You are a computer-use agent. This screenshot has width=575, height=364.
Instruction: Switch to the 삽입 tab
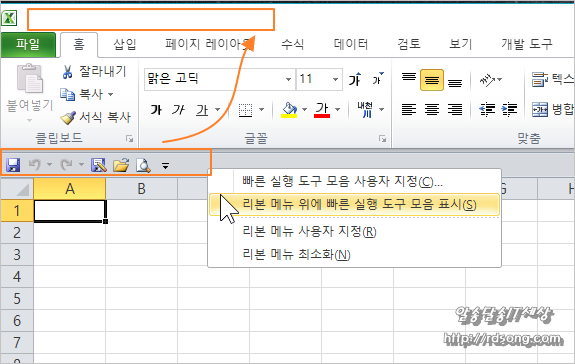point(125,44)
